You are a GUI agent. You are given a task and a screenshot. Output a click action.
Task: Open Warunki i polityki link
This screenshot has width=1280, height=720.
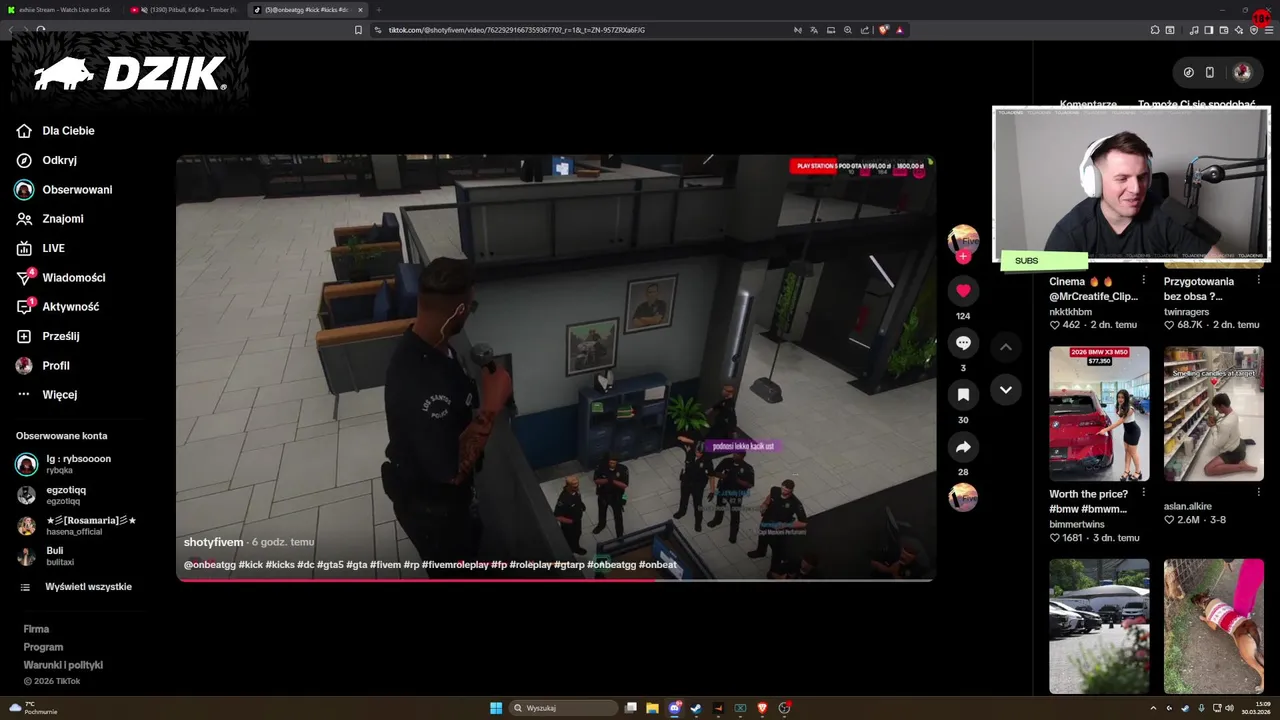point(63,665)
